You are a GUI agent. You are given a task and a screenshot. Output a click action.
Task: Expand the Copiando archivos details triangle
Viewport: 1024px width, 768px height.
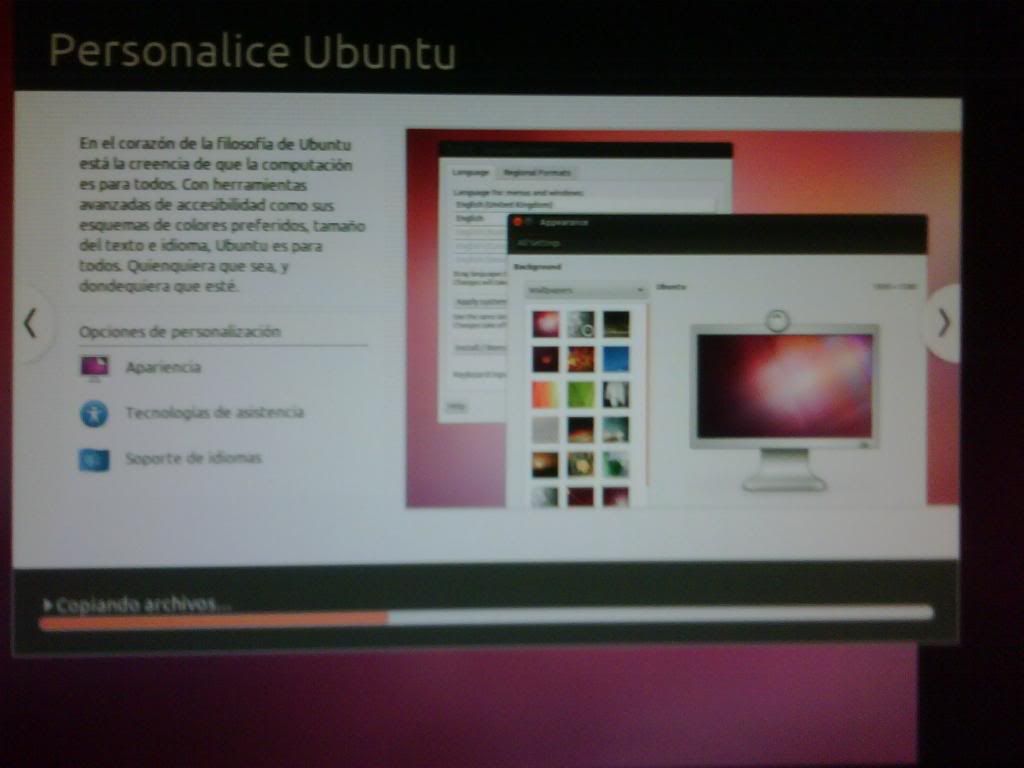coord(47,605)
